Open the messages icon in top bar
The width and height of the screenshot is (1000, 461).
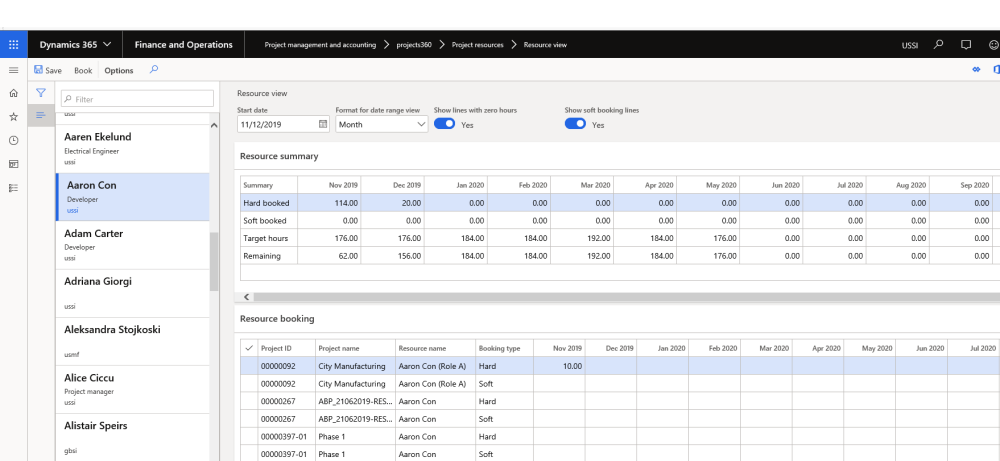pyautogui.click(x=966, y=45)
